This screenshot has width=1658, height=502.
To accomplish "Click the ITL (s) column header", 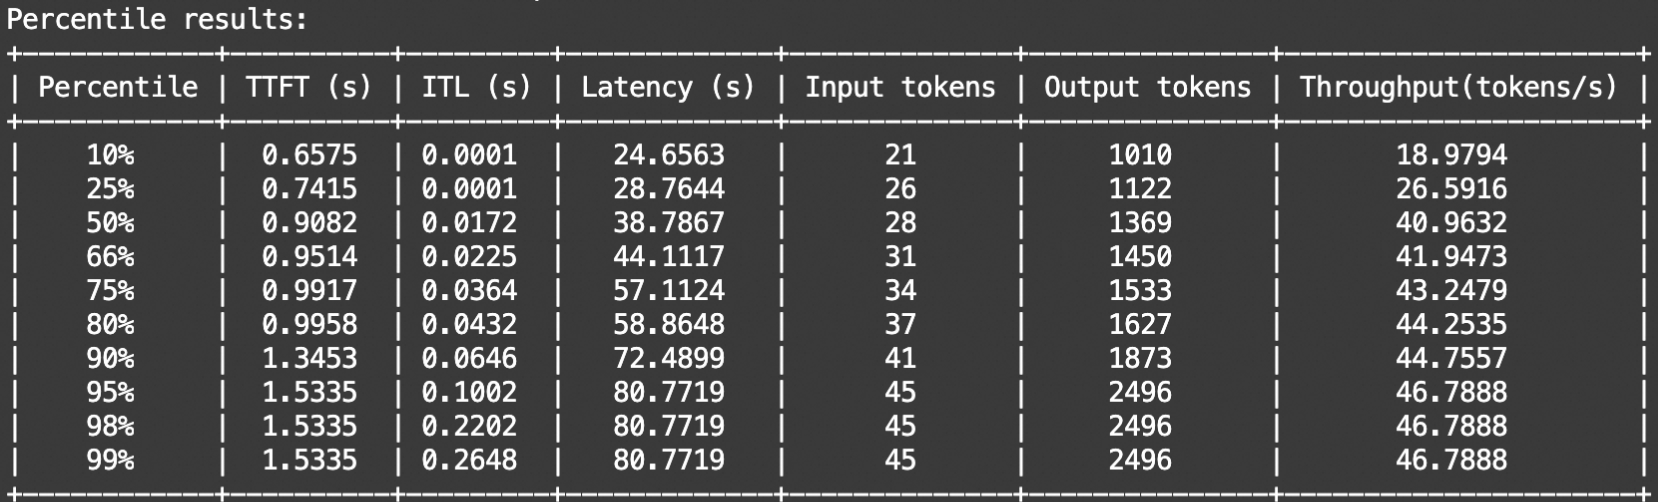I will [x=475, y=87].
